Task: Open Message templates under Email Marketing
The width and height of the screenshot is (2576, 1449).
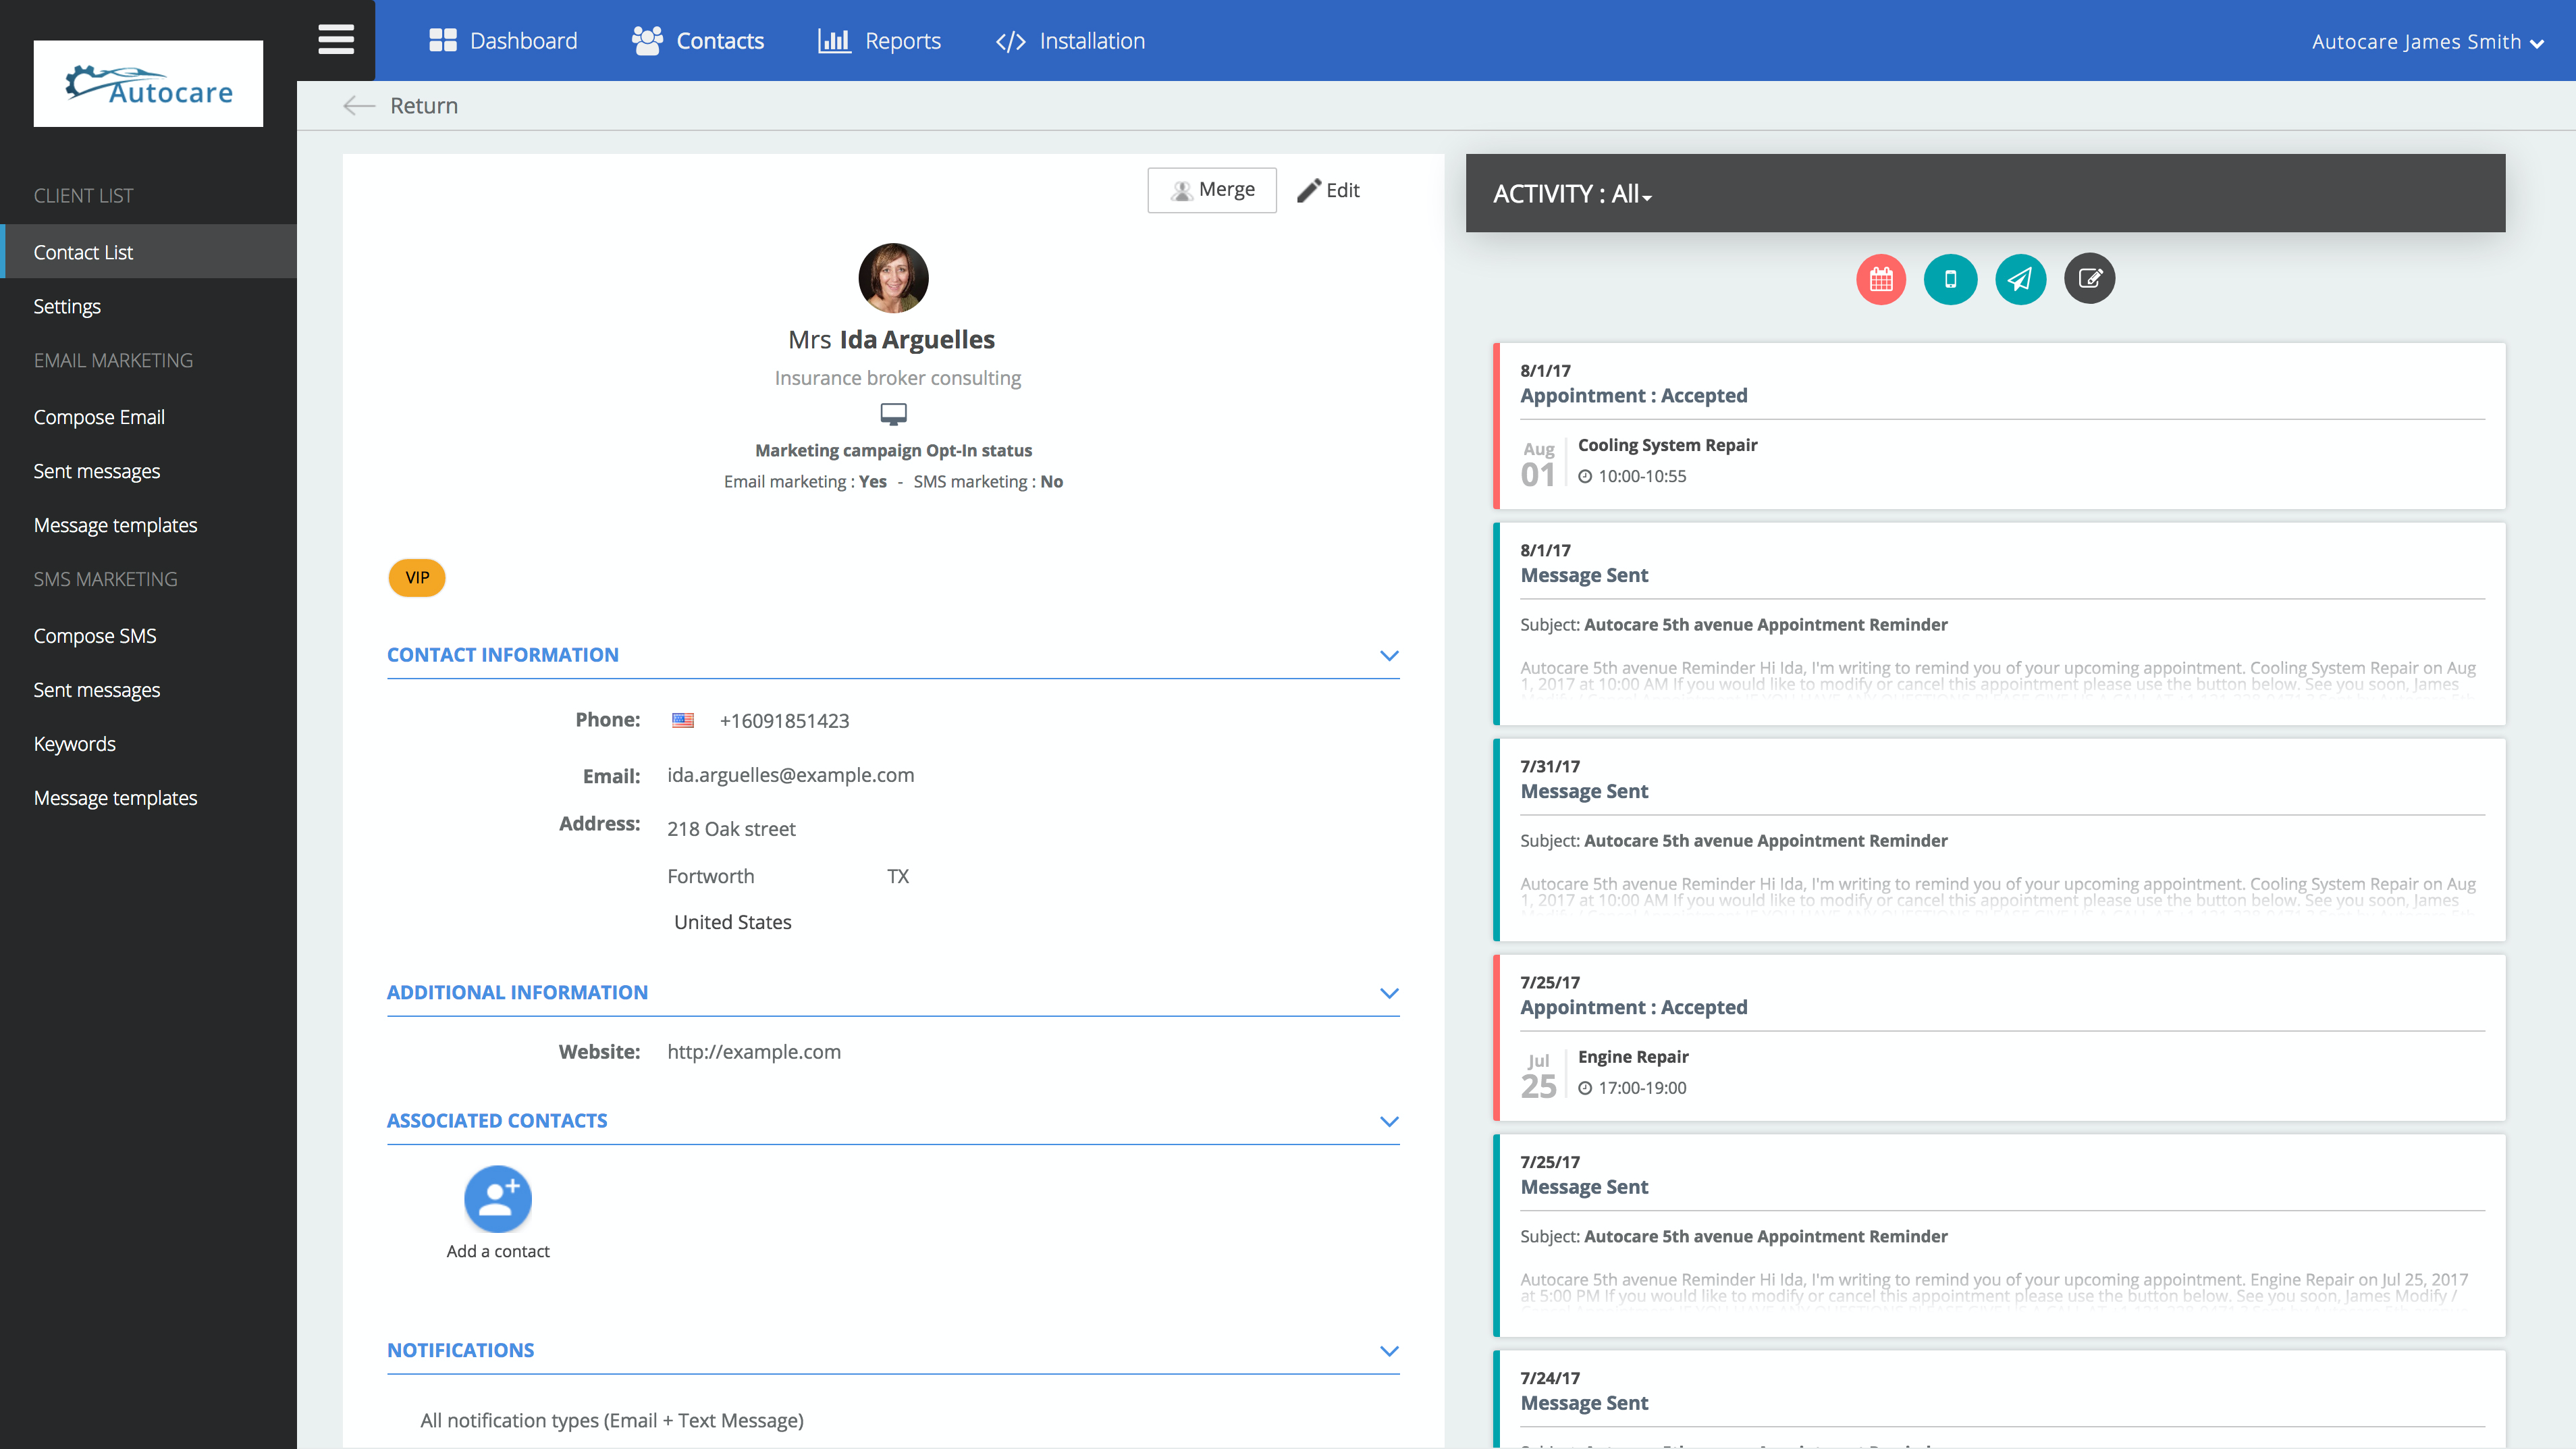Action: point(115,525)
